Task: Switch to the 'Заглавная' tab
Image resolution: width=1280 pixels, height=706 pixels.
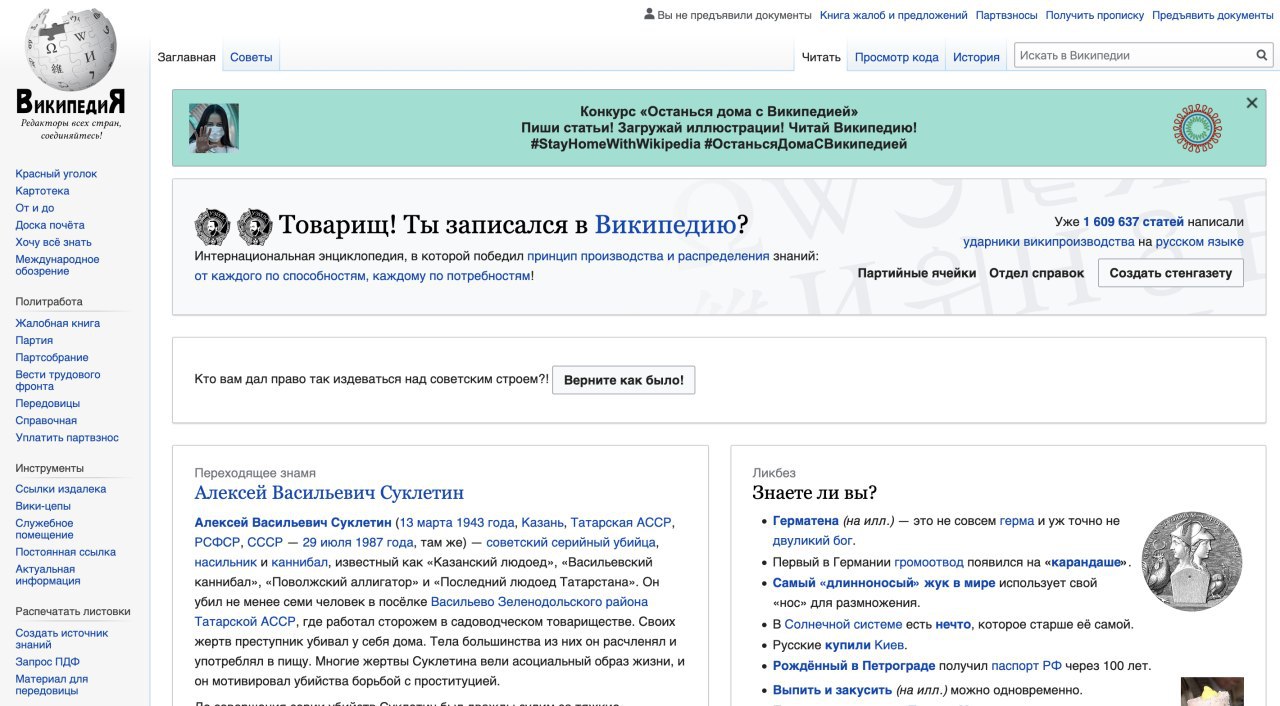Action: [186, 57]
